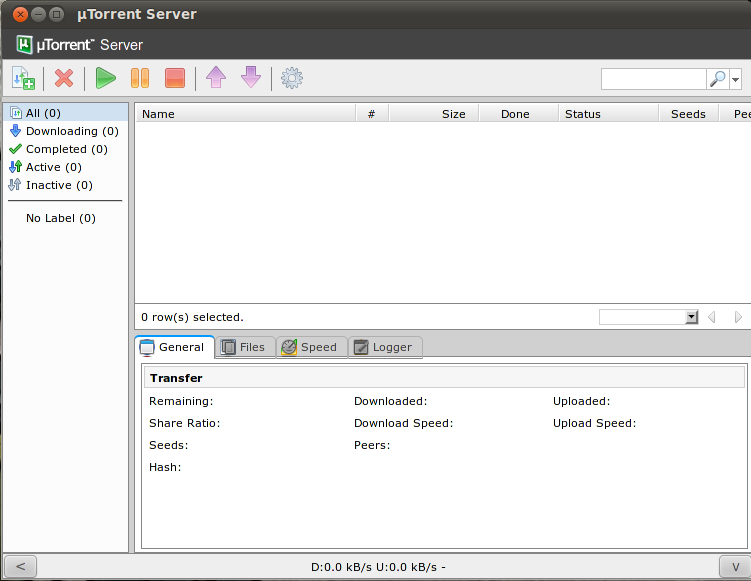Move torrent down in queue arrow
The height and width of the screenshot is (581, 751).
tap(250, 78)
